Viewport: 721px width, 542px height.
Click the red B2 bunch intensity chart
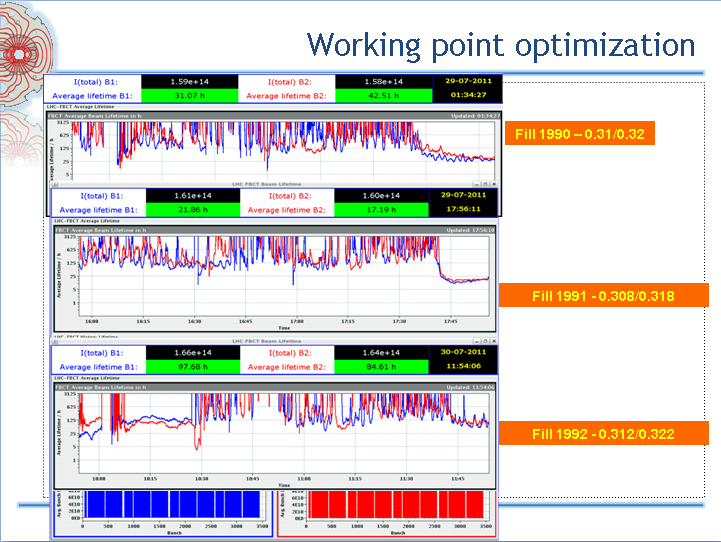click(x=387, y=513)
